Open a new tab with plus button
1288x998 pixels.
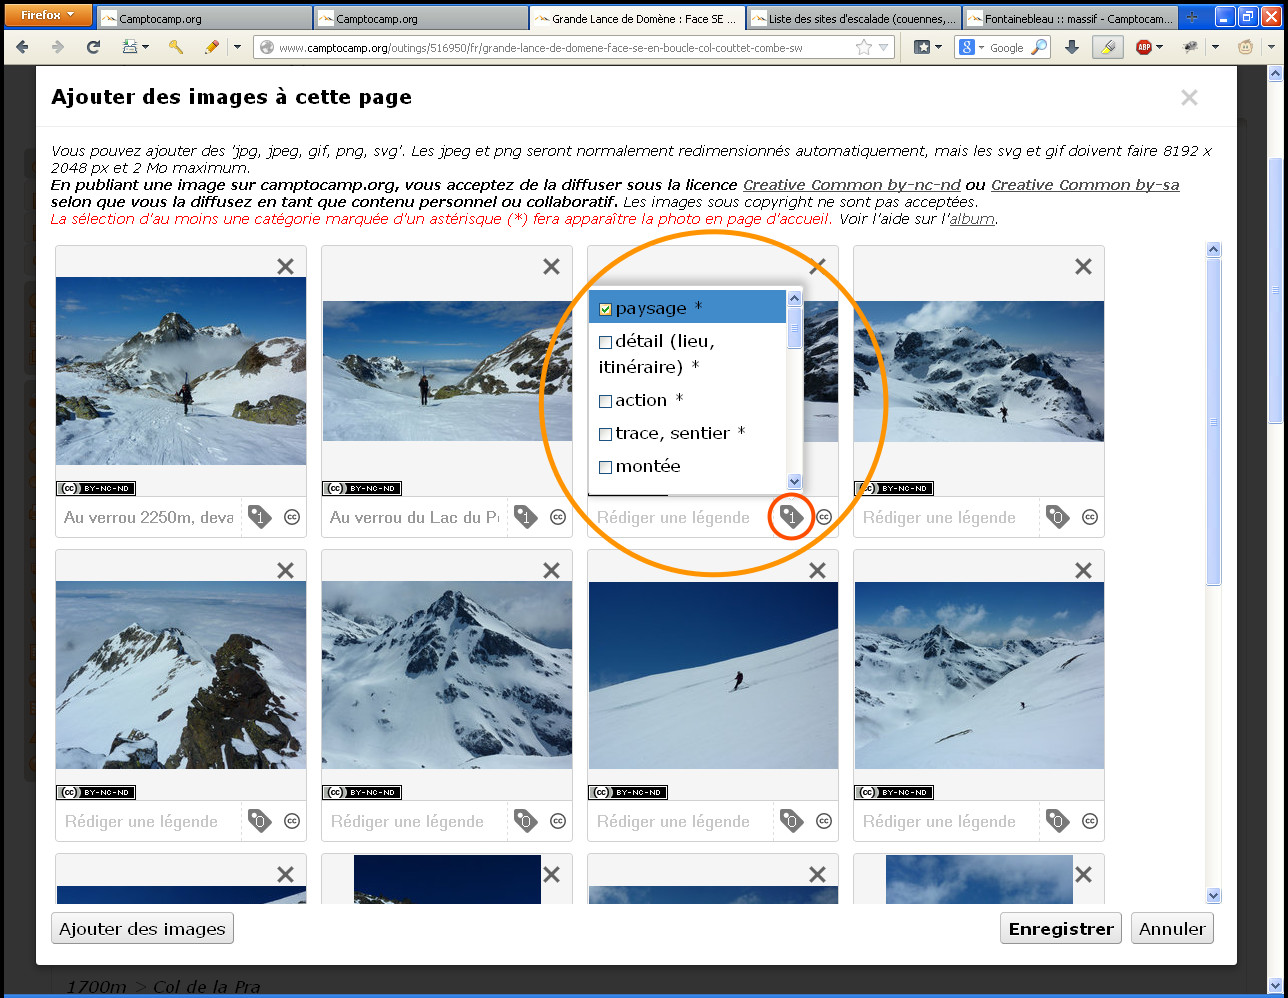pyautogui.click(x=1192, y=17)
